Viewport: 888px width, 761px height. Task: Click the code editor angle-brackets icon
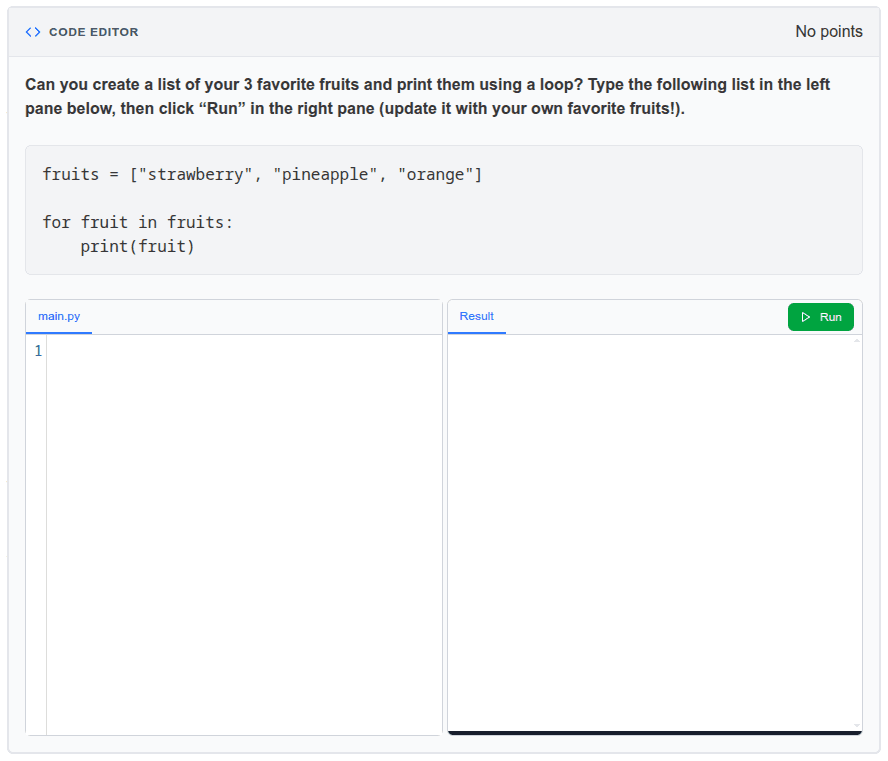pyautogui.click(x=33, y=32)
